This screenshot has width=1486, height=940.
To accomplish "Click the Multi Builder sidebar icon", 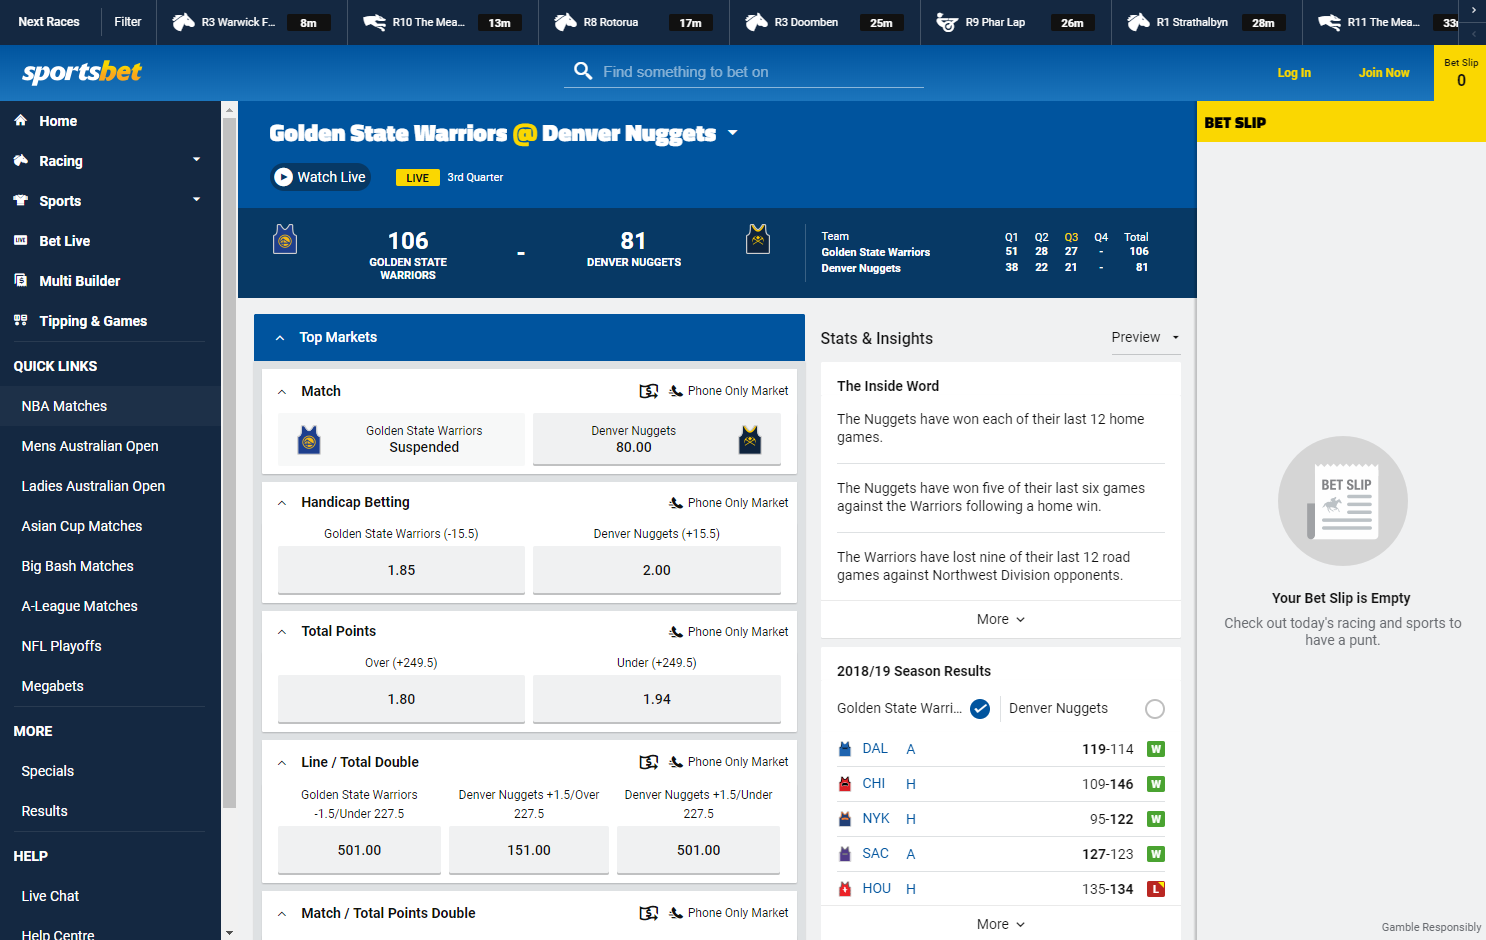I will [x=20, y=281].
